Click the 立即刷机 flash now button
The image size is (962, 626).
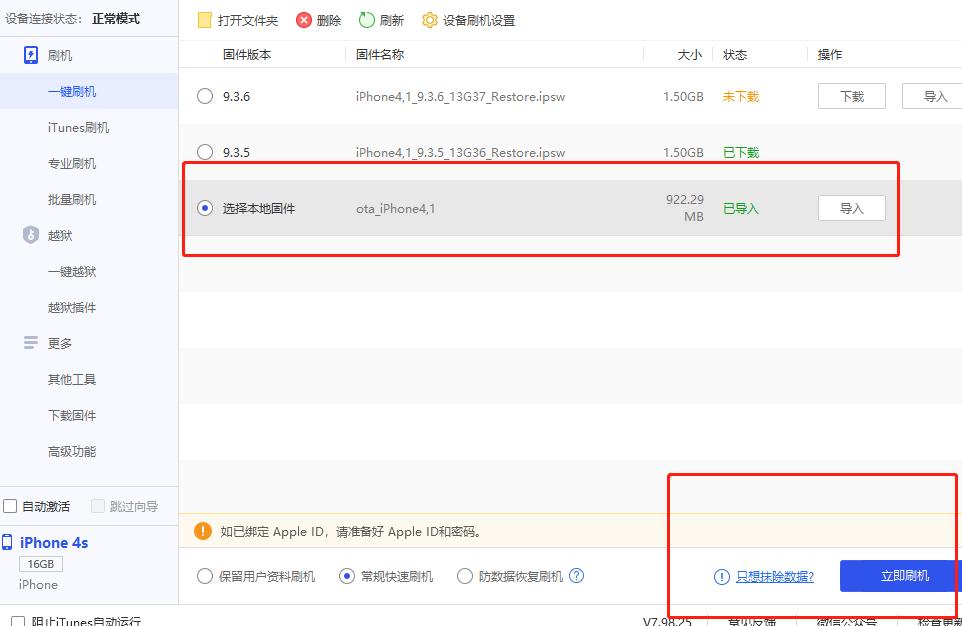click(x=897, y=575)
